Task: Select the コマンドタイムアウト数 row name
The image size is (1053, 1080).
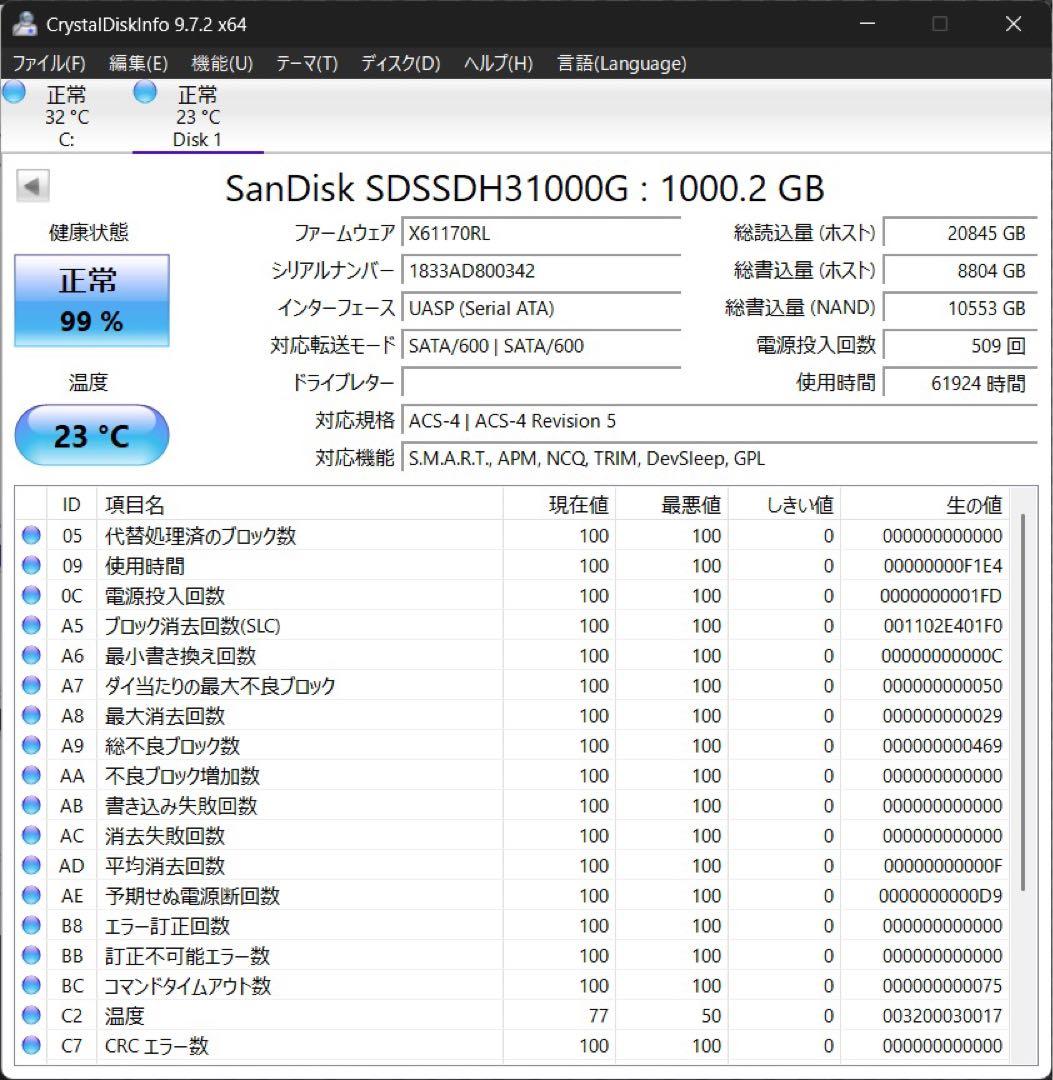Action: point(188,986)
